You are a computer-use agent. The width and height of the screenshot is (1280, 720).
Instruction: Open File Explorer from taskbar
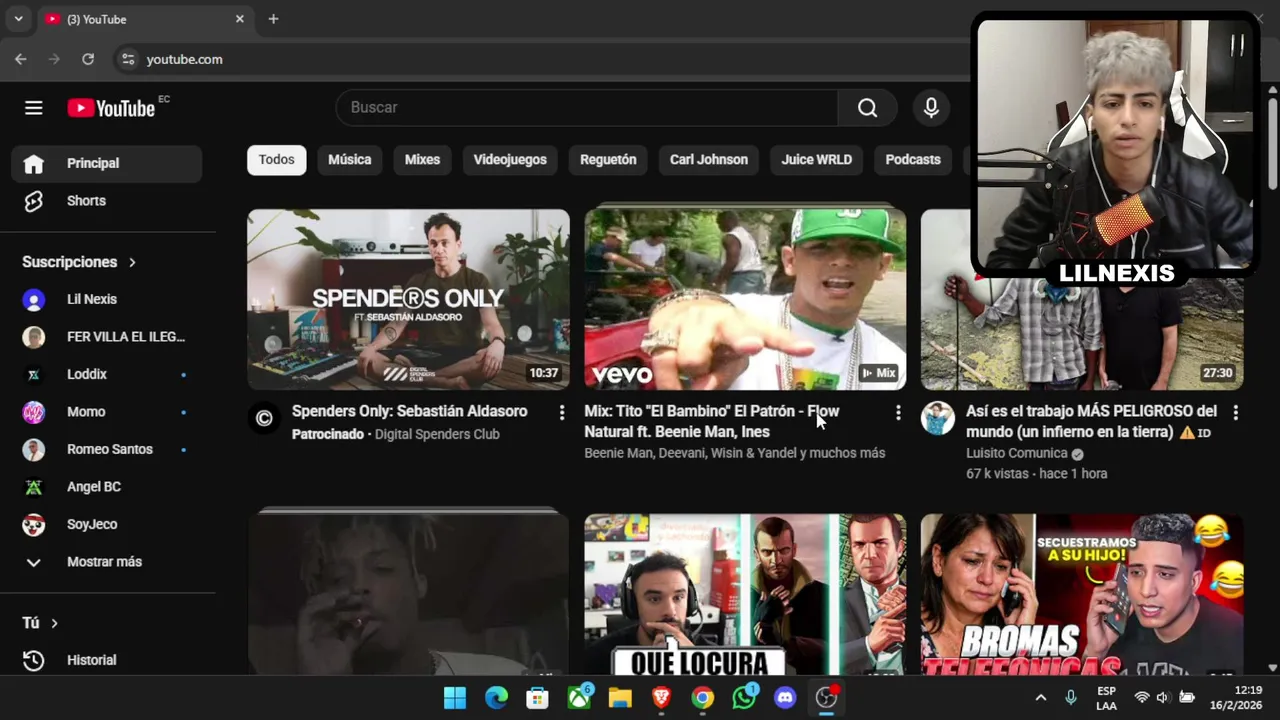coord(620,698)
